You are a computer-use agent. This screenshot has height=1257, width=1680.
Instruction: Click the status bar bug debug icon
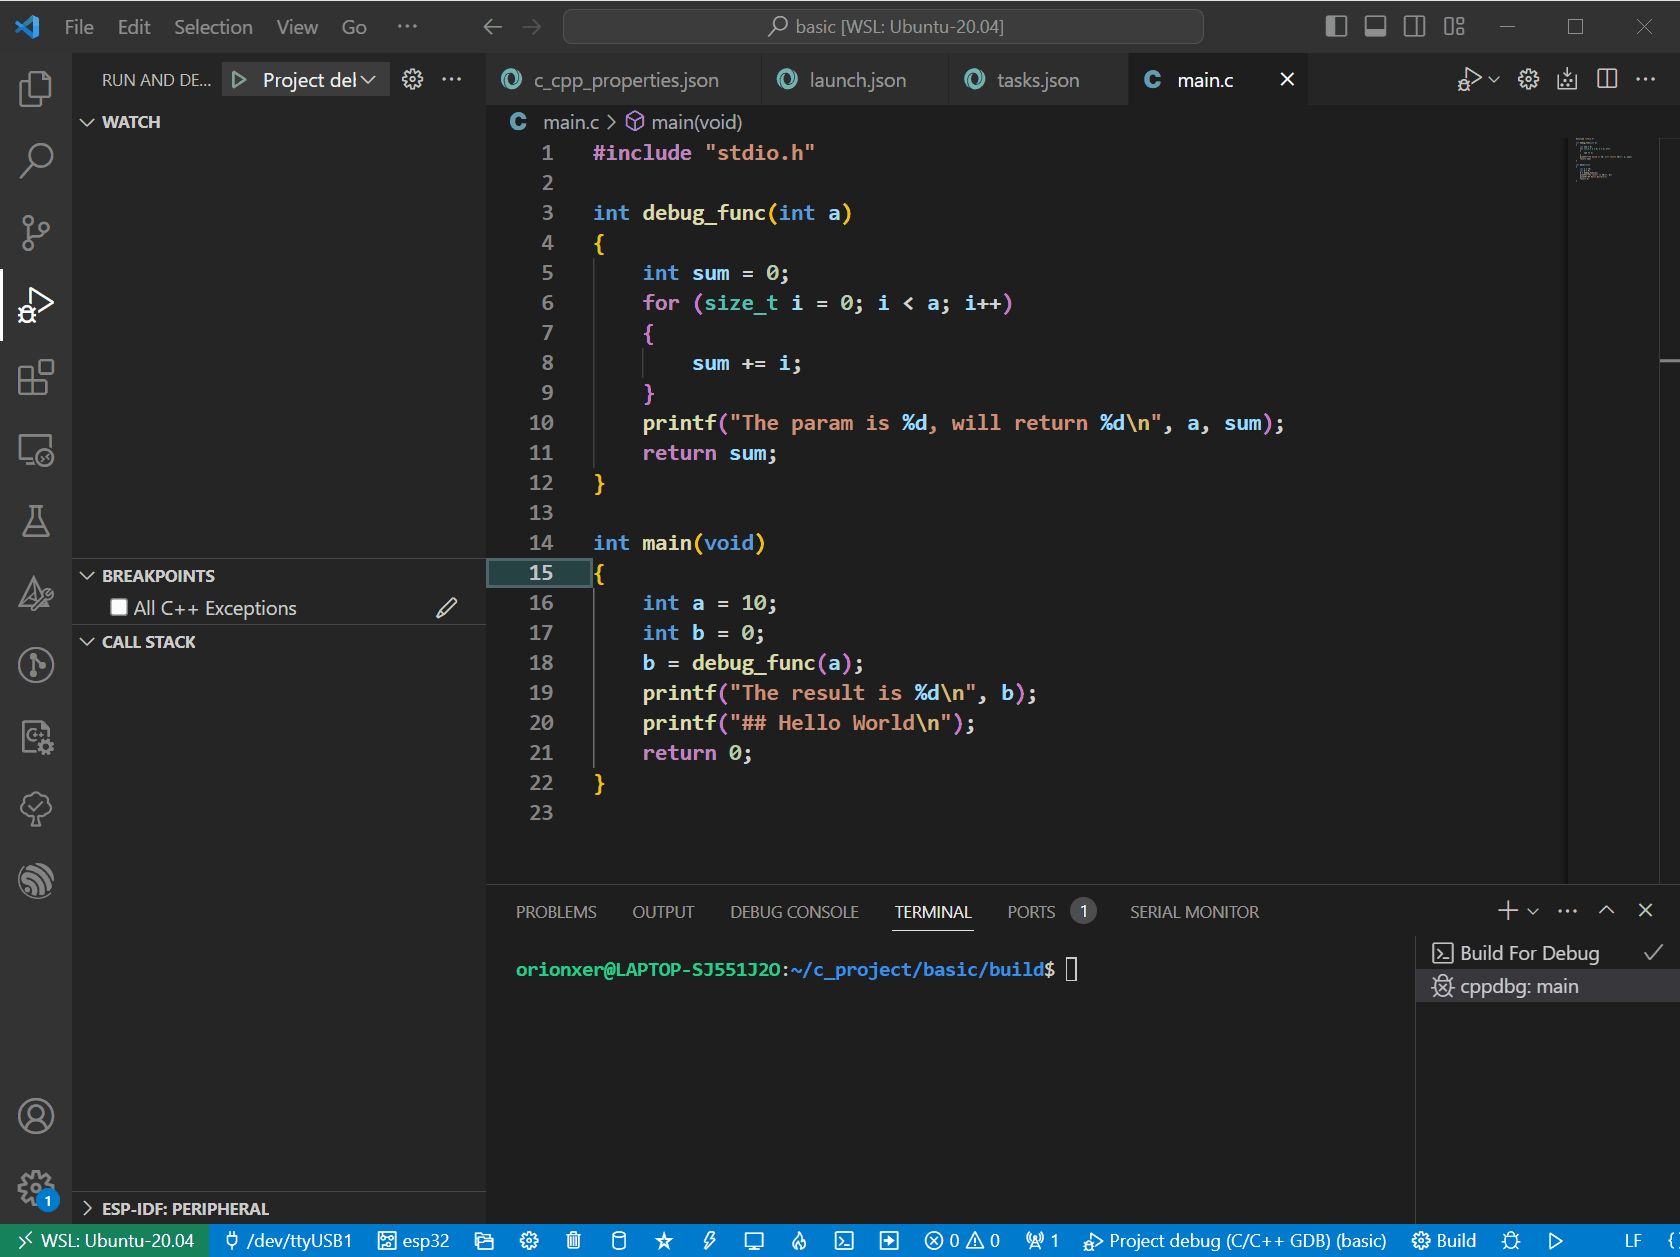point(1511,1241)
